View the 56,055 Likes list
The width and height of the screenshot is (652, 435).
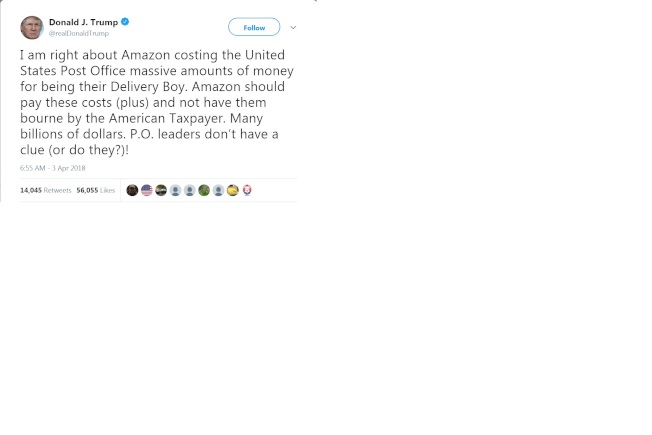click(95, 190)
